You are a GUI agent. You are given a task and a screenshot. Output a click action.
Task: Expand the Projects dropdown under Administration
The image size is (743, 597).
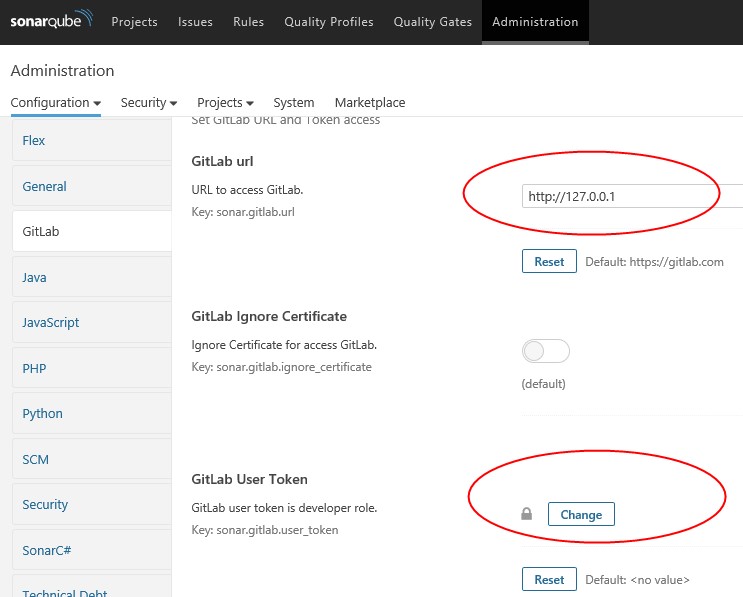pos(225,103)
